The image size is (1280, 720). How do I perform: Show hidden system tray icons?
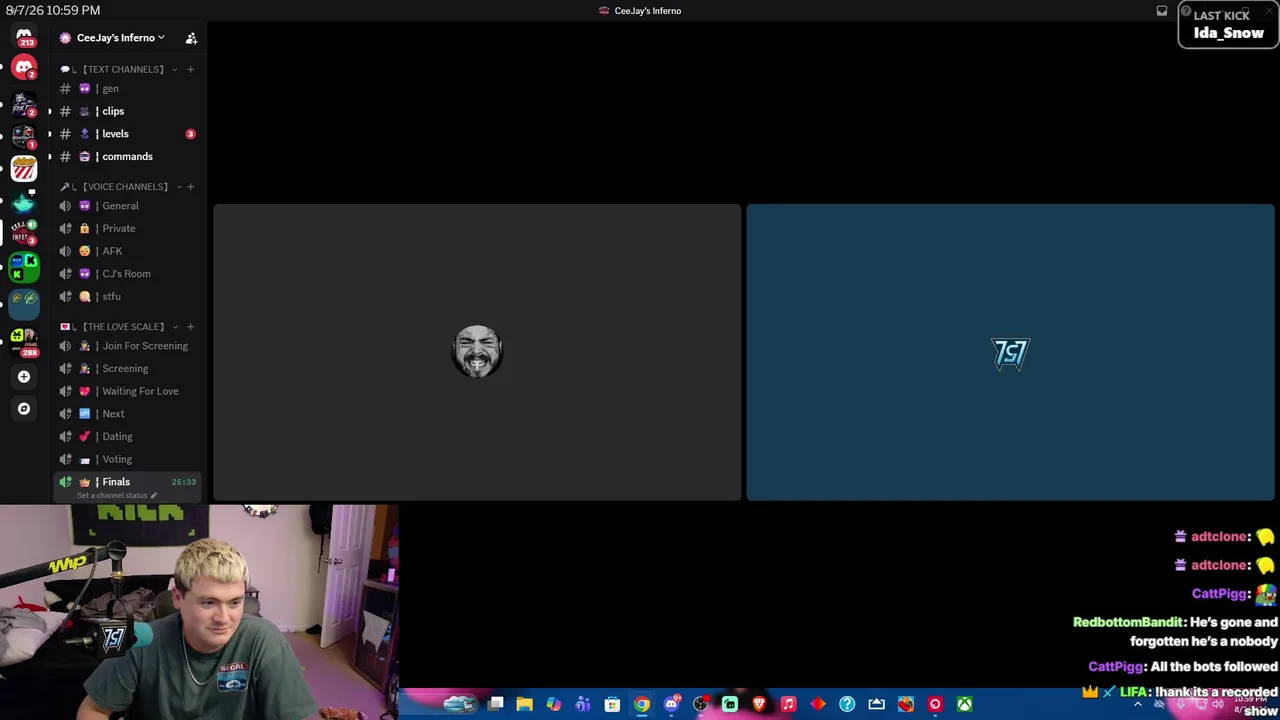point(1137,705)
